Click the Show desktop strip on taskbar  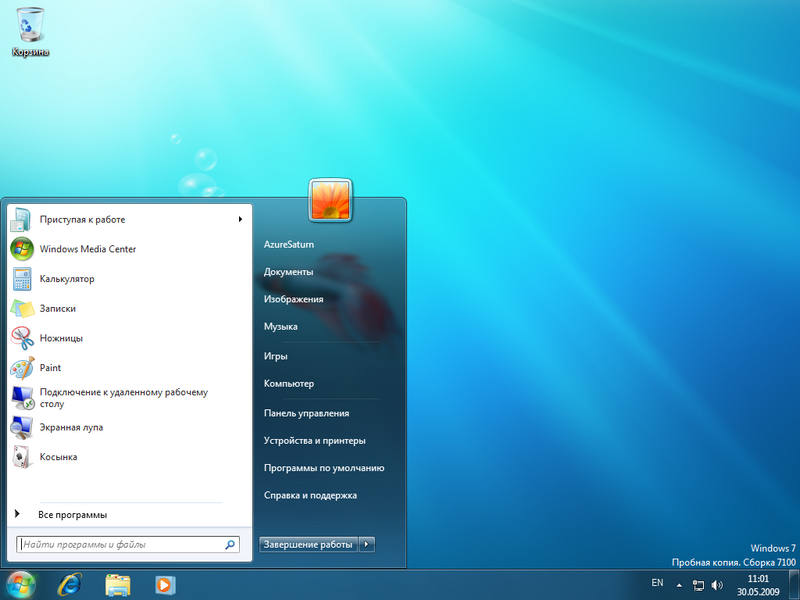(x=794, y=585)
